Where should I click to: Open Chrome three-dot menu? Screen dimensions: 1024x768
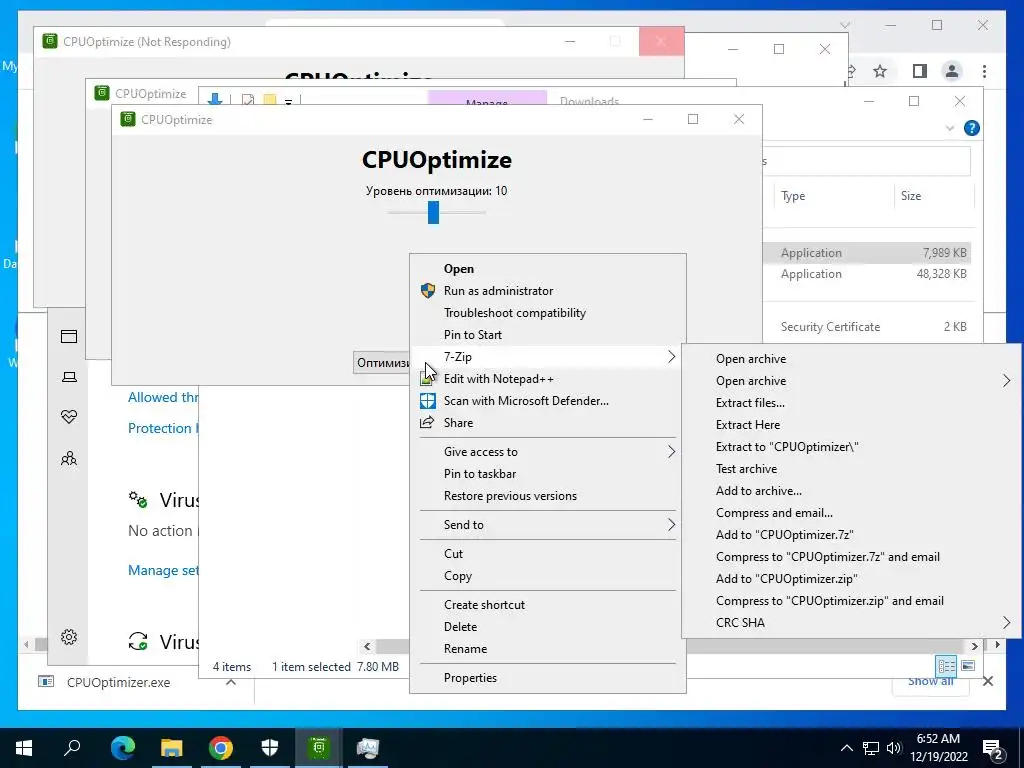(984, 71)
